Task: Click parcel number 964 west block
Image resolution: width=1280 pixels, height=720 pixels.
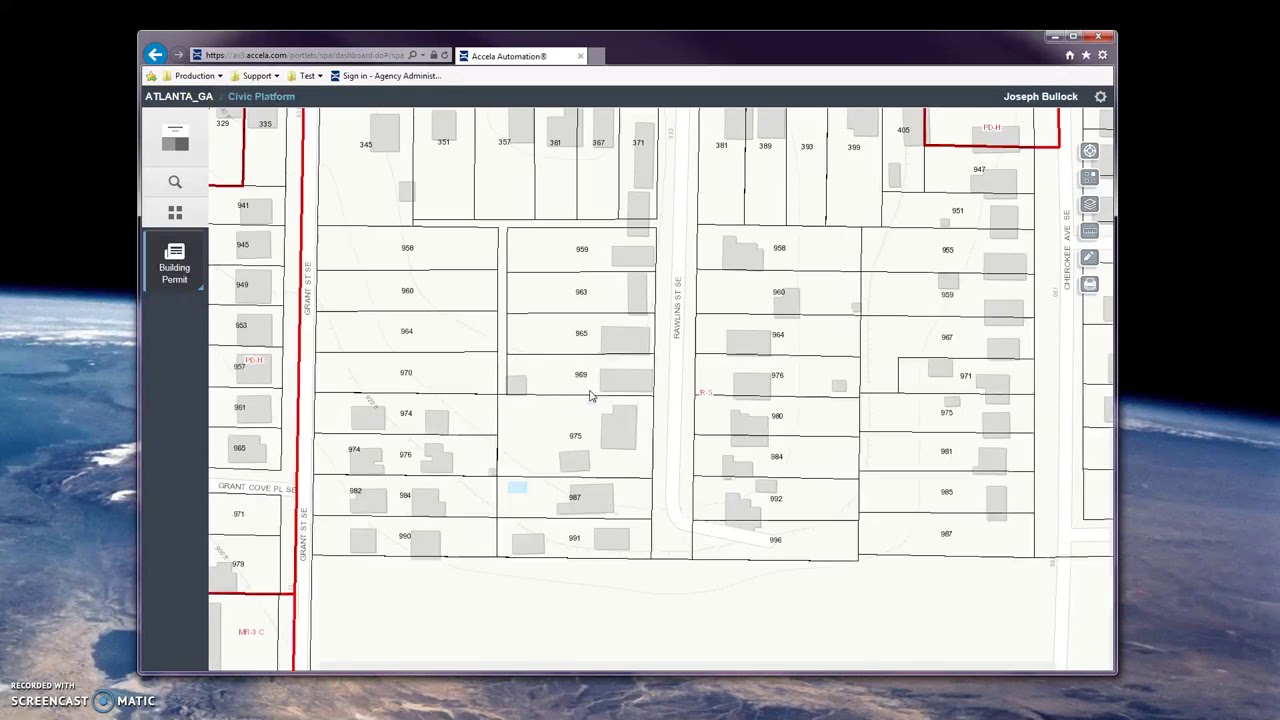Action: click(x=406, y=332)
